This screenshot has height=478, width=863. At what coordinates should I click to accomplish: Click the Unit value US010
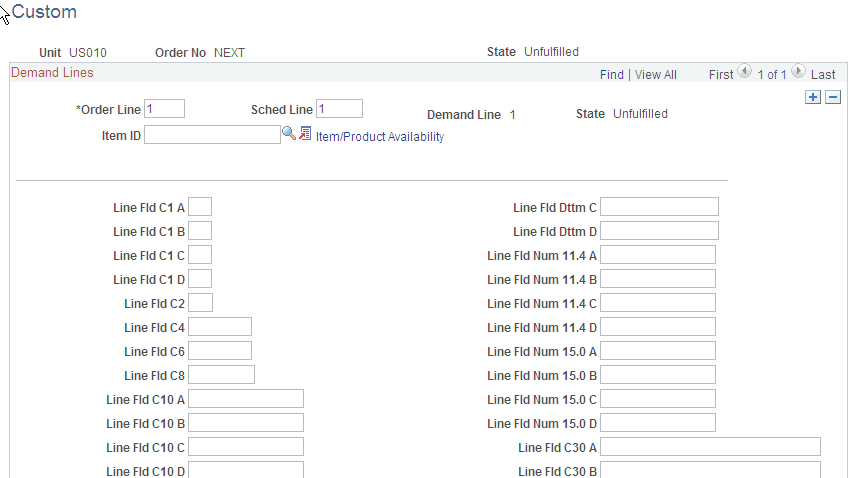coord(88,53)
